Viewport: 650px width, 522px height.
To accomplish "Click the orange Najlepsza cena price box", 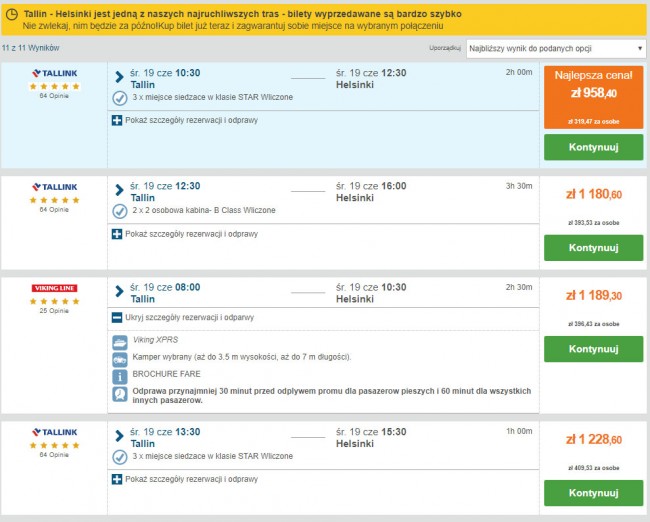I will (x=593, y=97).
